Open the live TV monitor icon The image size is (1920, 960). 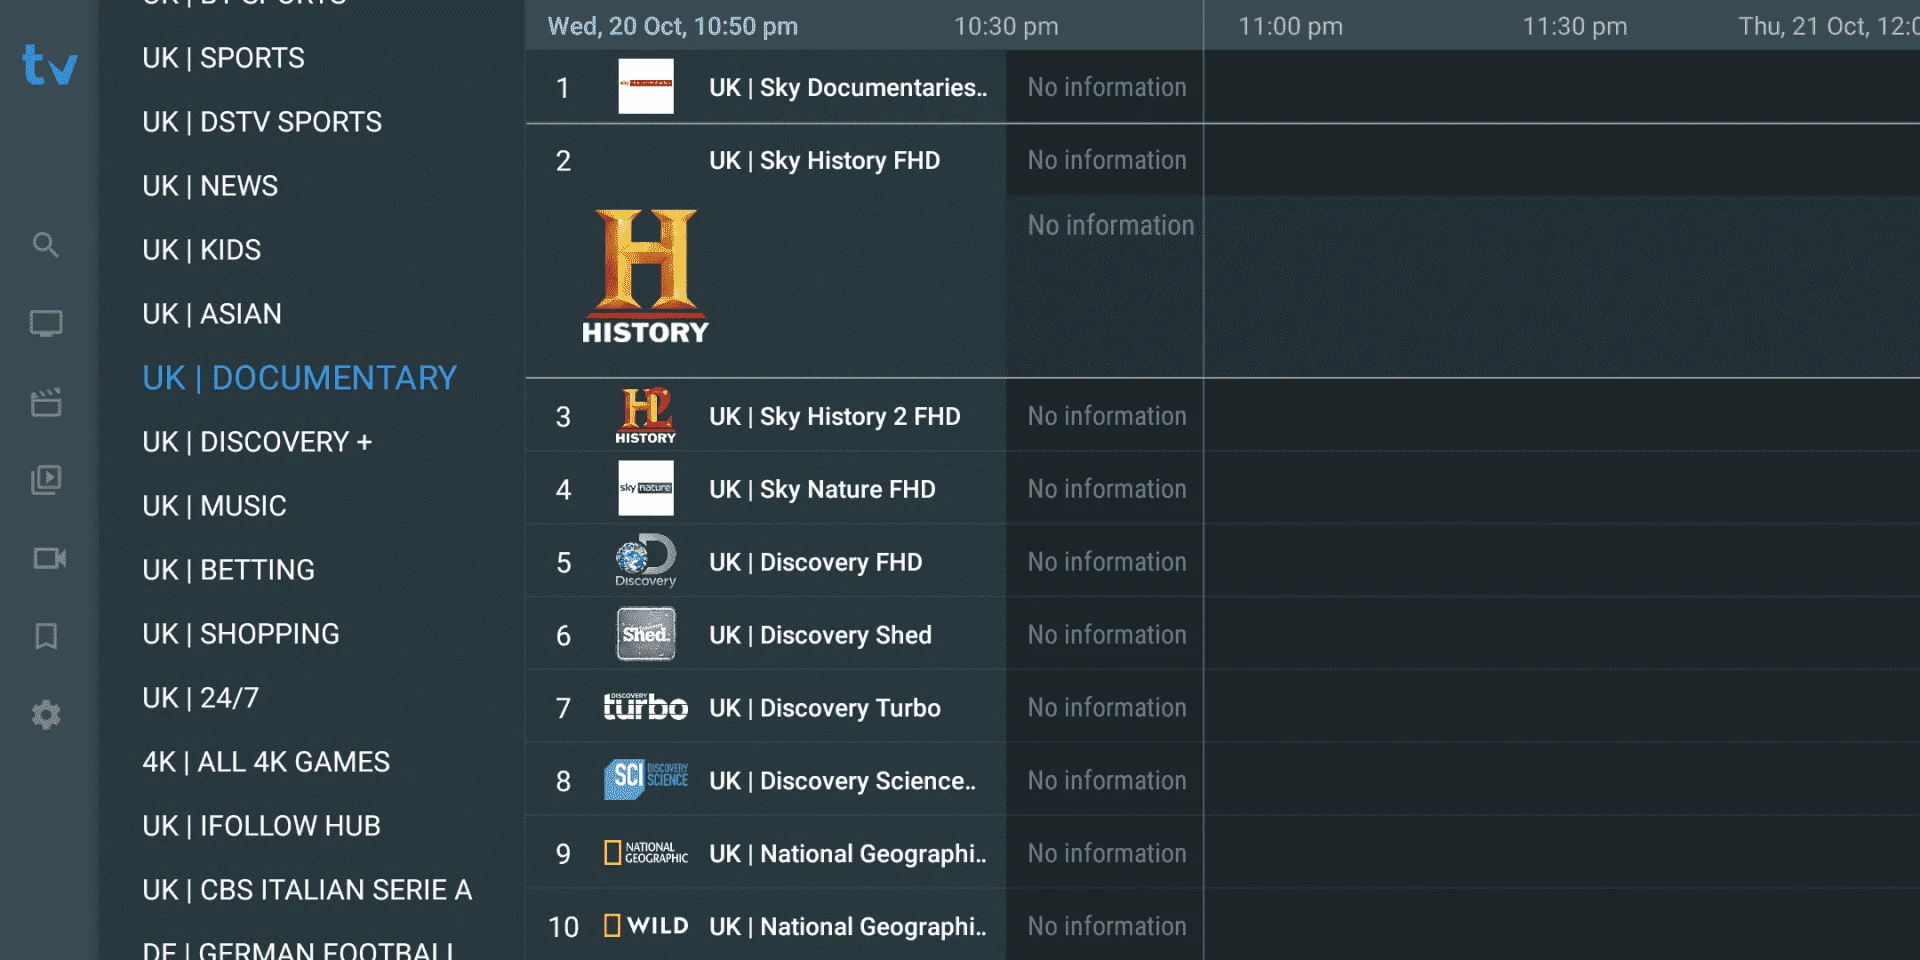click(46, 323)
